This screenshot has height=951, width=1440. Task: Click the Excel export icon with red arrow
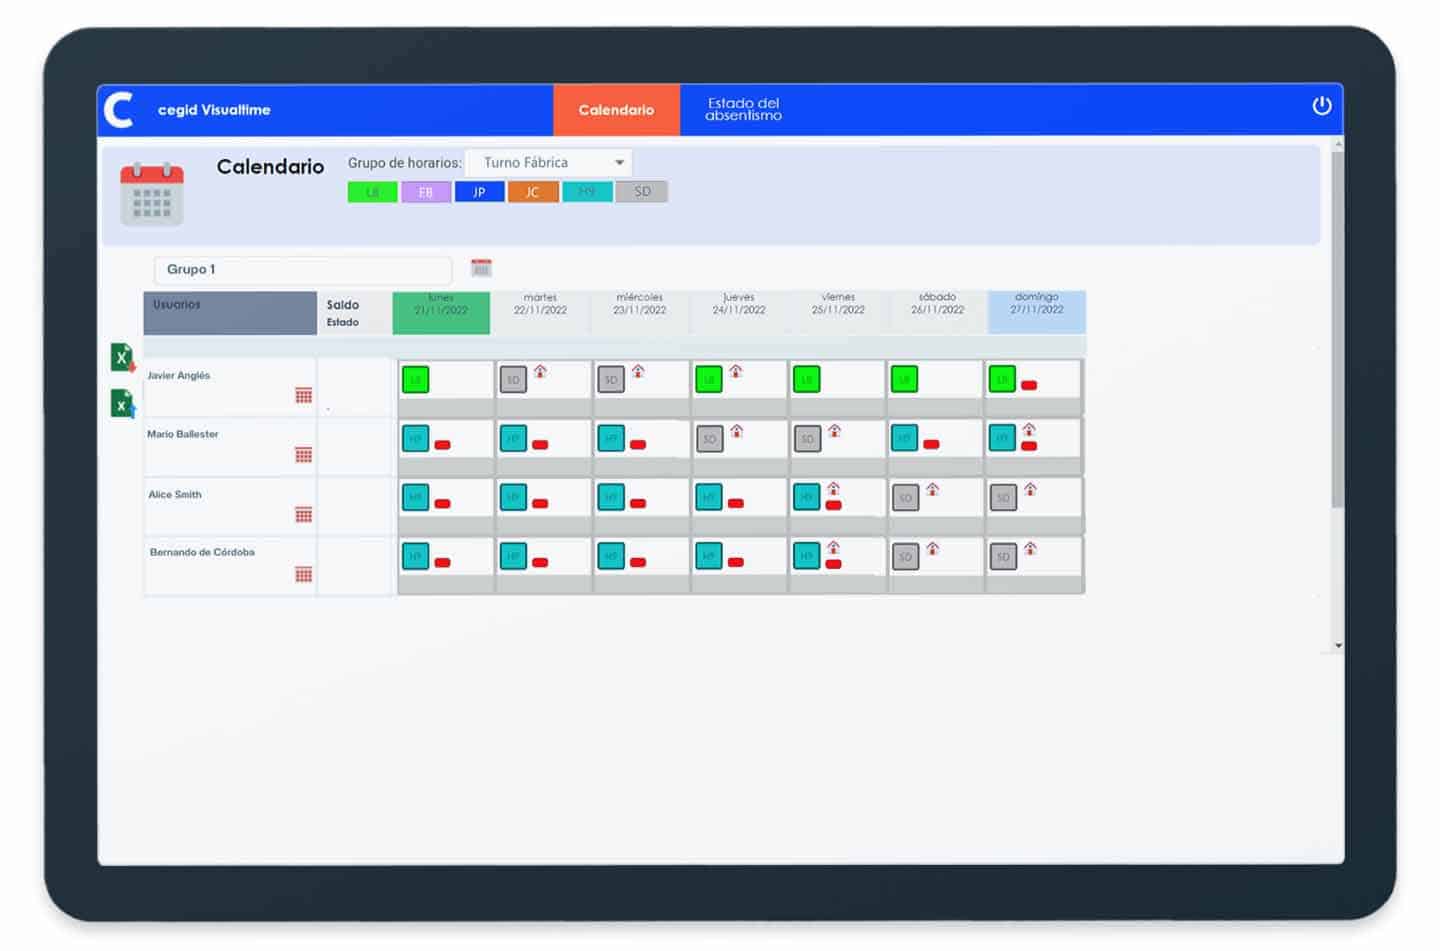(122, 357)
